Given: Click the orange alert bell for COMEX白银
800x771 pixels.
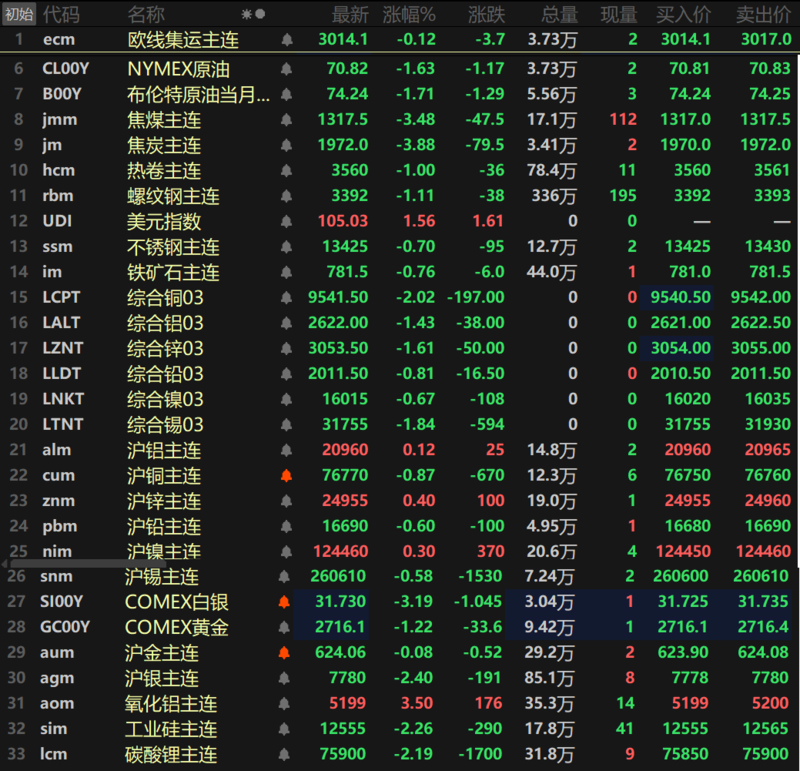Looking at the screenshot, I should [284, 602].
